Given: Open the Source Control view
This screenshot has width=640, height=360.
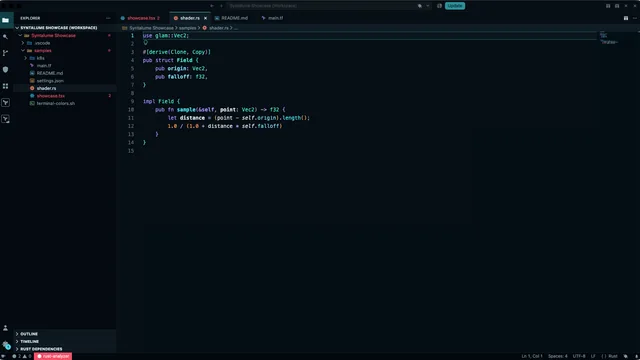Looking at the screenshot, I should (x=5, y=53).
